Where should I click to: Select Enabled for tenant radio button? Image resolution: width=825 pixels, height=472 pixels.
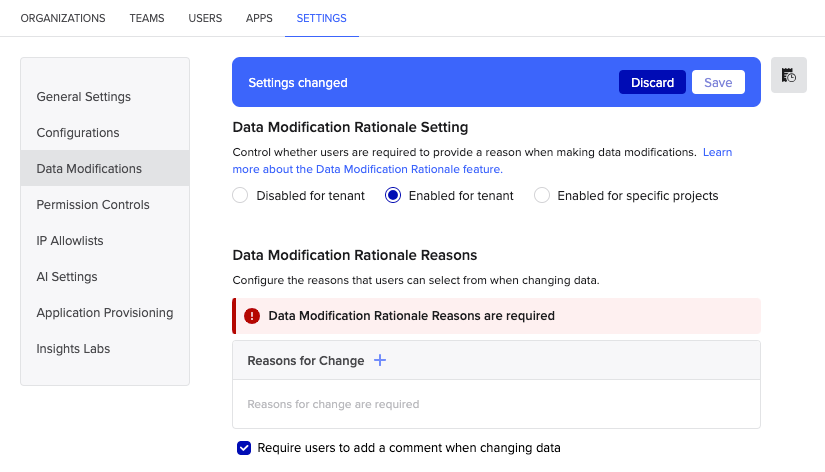393,196
